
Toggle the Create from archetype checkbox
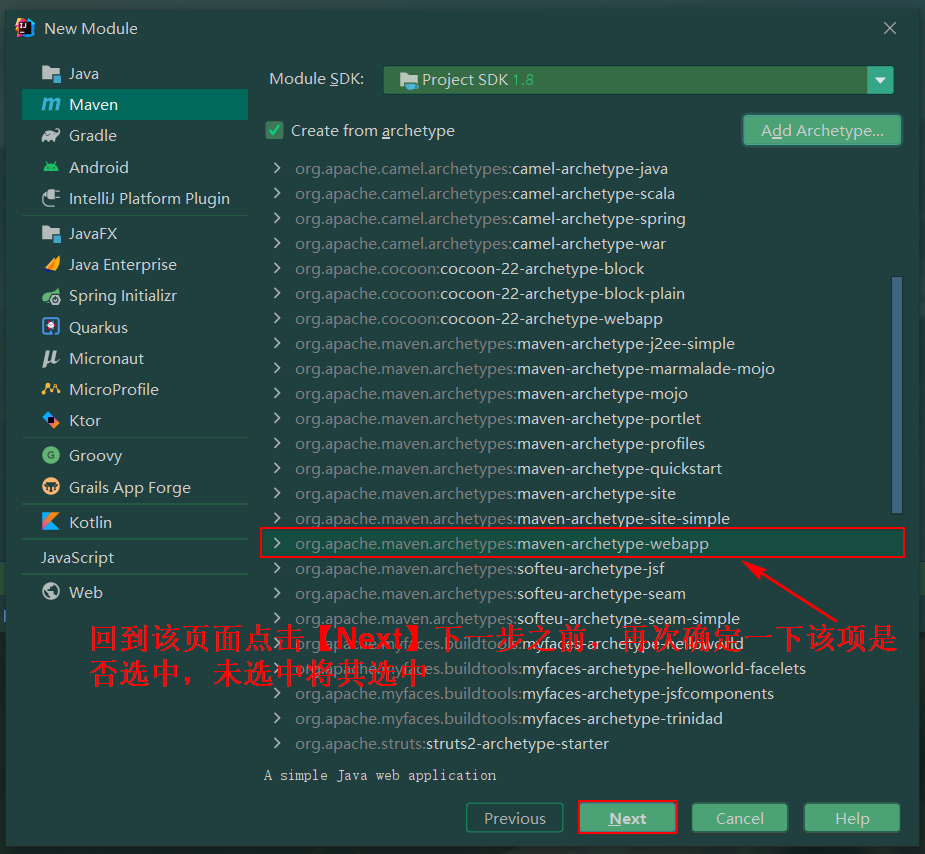pos(273,130)
